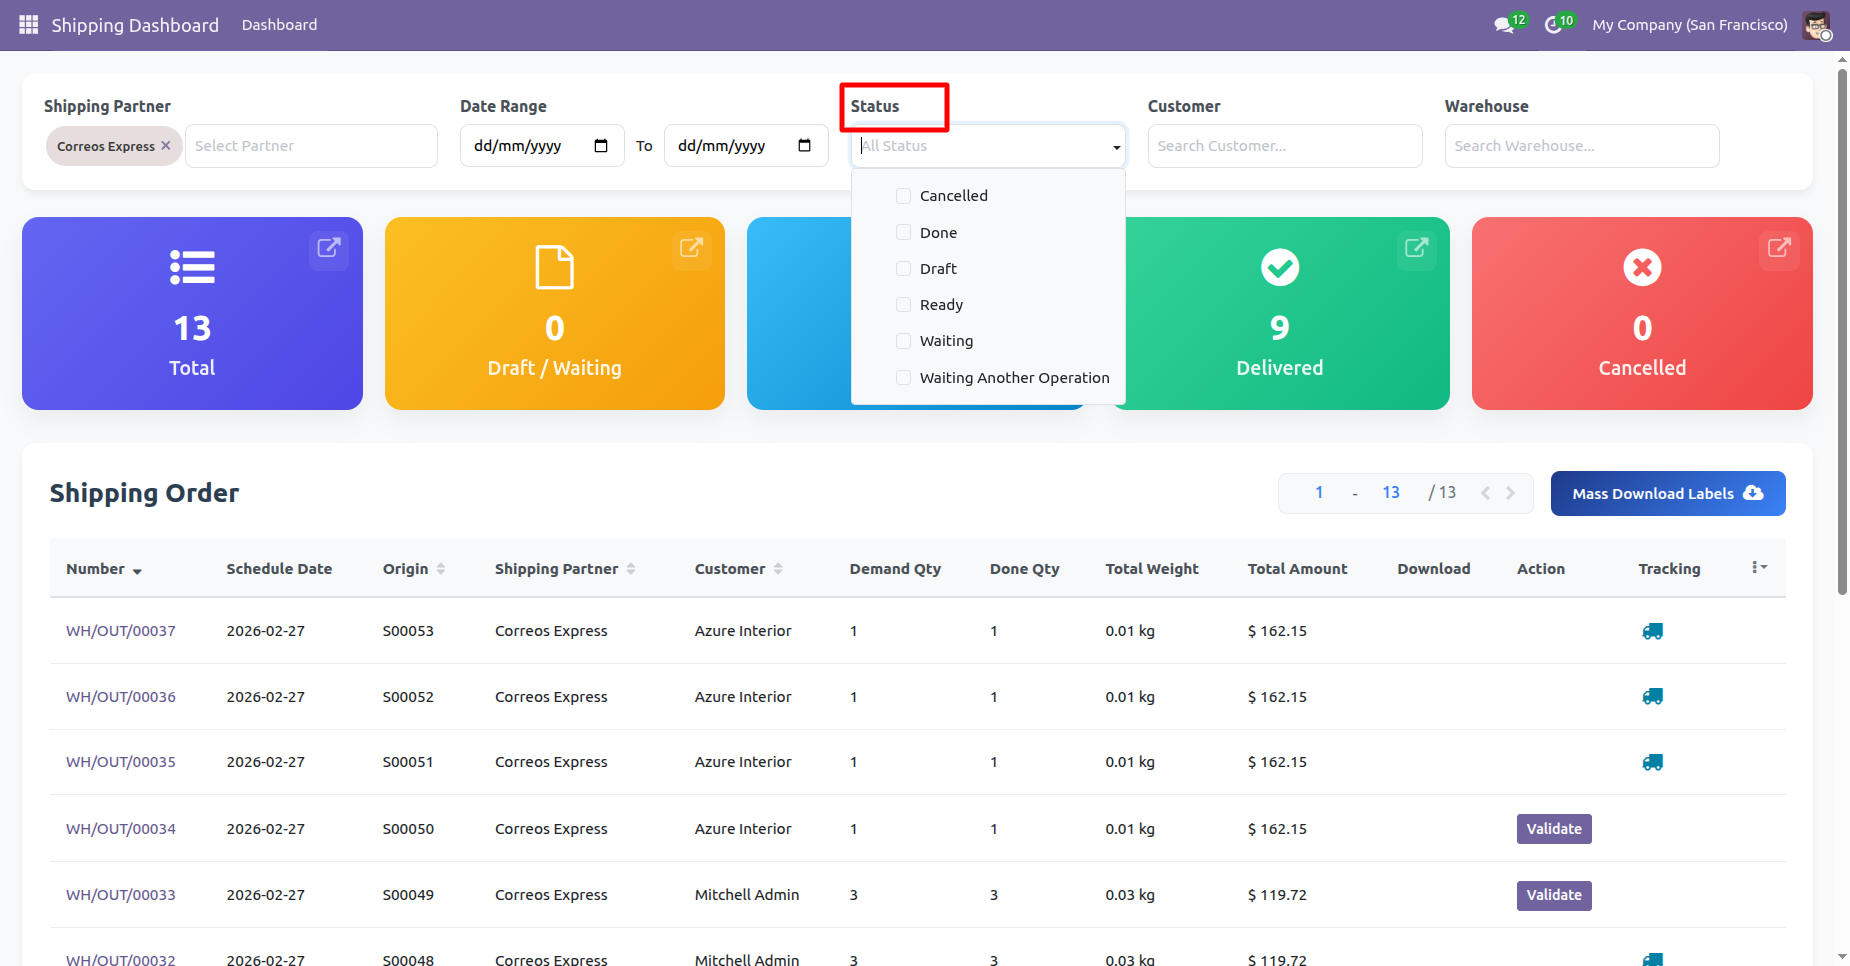The image size is (1850, 966).
Task: Enable the Ready status checkbox
Action: 904,305
